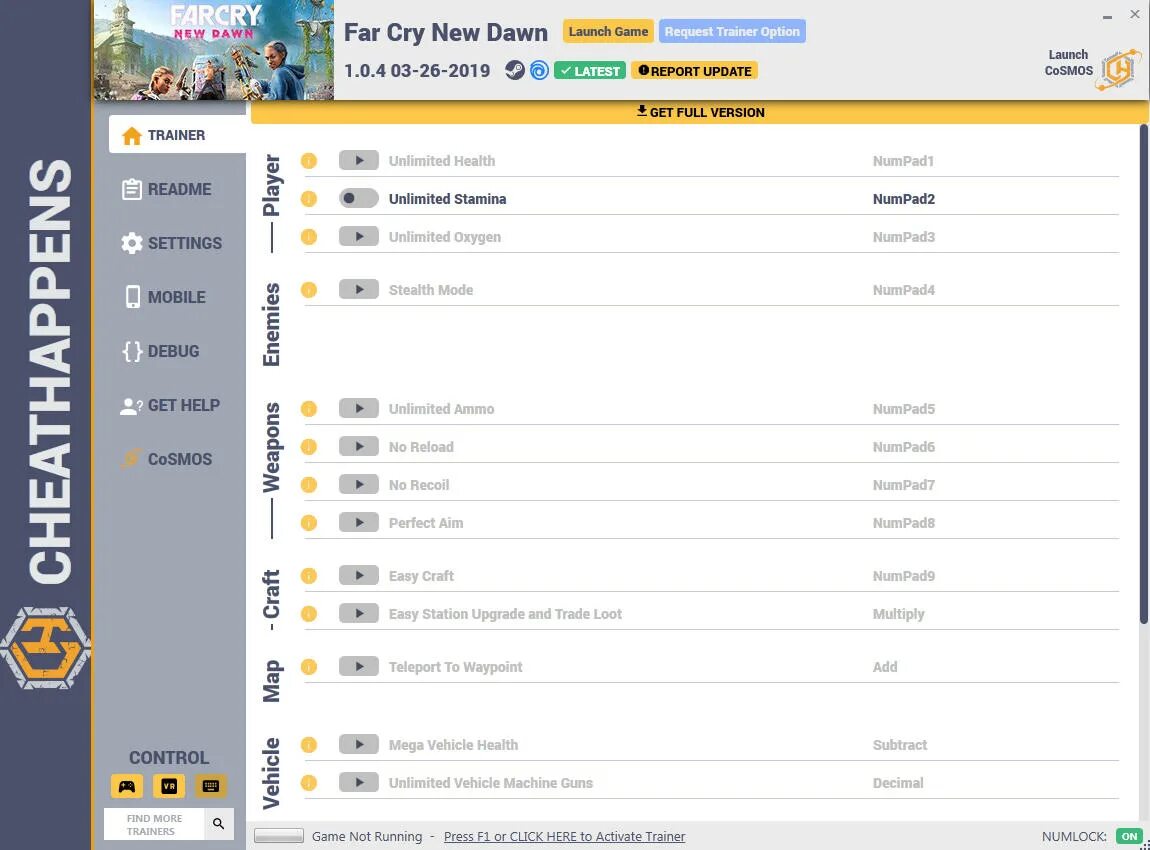Toggle Mega Vehicle Health on

(359, 744)
